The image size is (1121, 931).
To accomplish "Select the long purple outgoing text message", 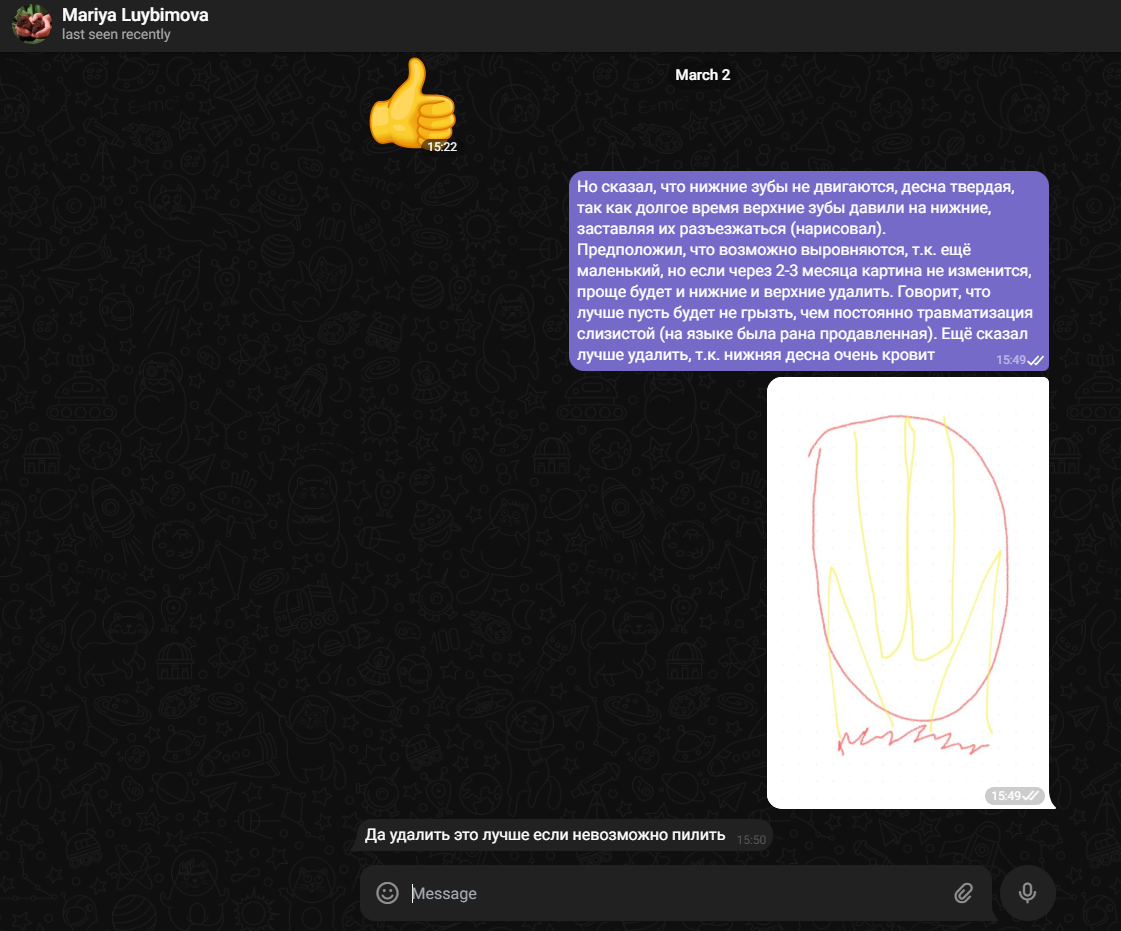I will [x=790, y=270].
